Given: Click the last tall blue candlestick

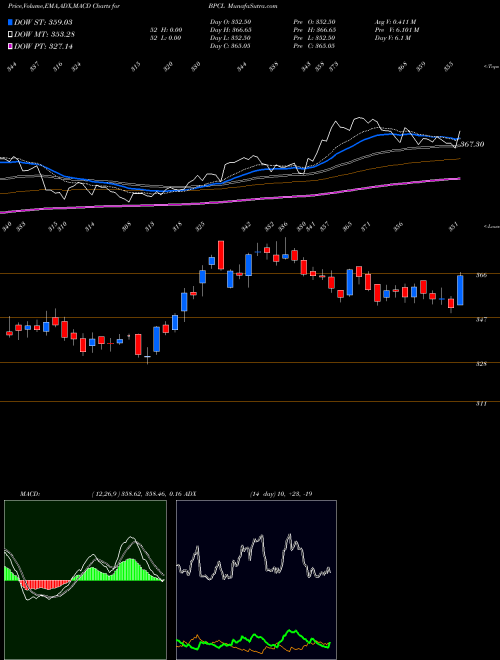Looking at the screenshot, I should [x=460, y=290].
